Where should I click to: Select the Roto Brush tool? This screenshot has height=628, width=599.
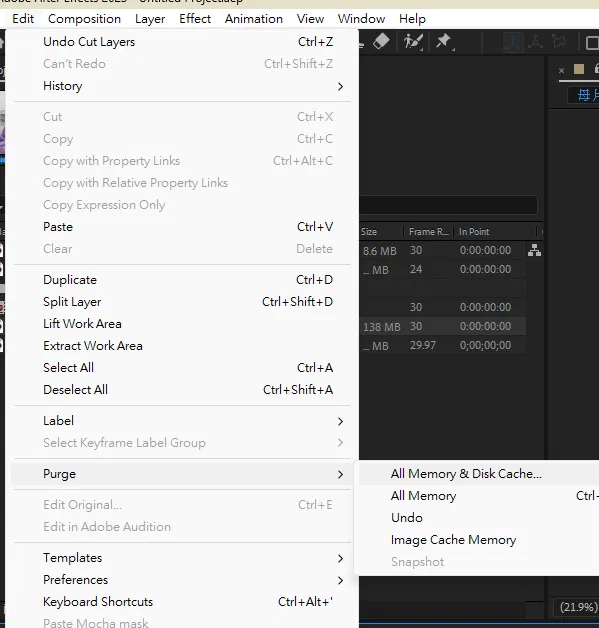point(413,42)
